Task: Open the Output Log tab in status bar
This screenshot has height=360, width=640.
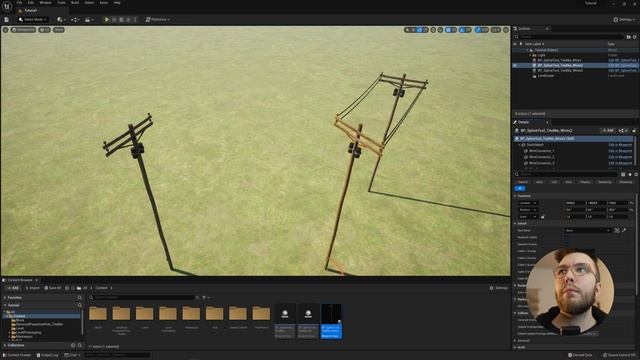Action: point(47,355)
